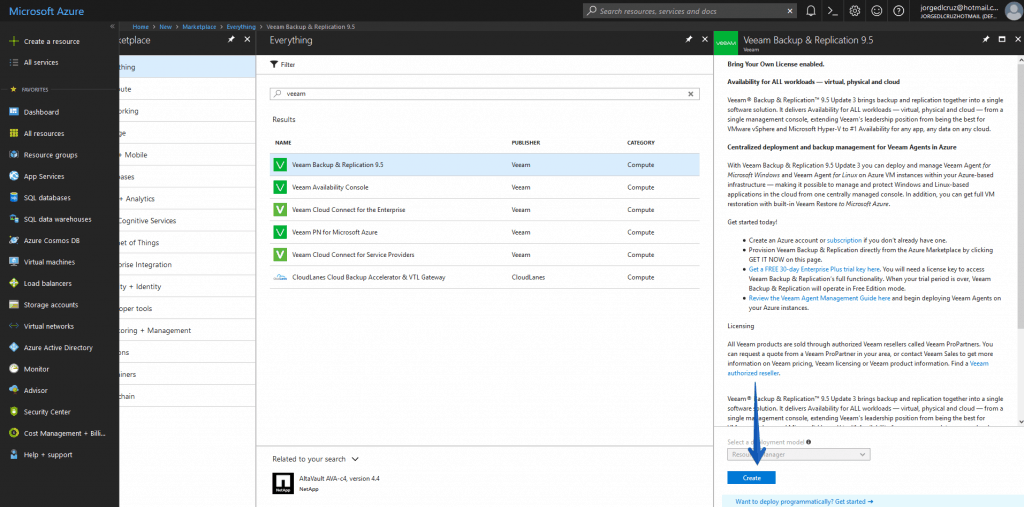The height and width of the screenshot is (507, 1024).
Task: Clear the veeam search text with the X
Action: pos(691,94)
